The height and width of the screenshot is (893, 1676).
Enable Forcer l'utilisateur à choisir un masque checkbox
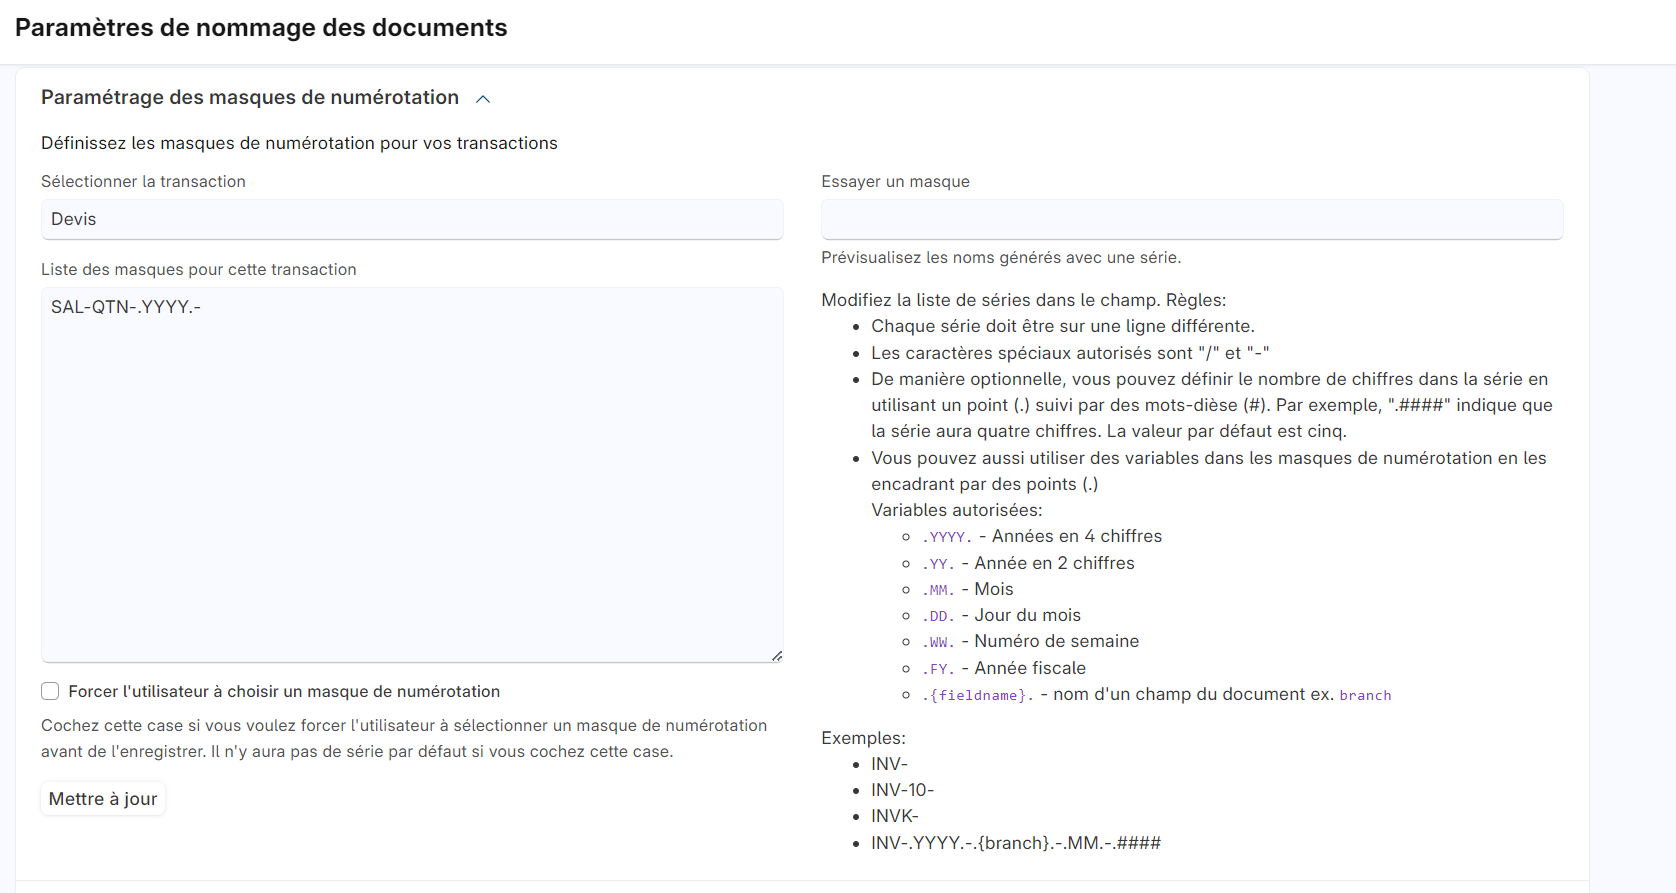pyautogui.click(x=50, y=691)
